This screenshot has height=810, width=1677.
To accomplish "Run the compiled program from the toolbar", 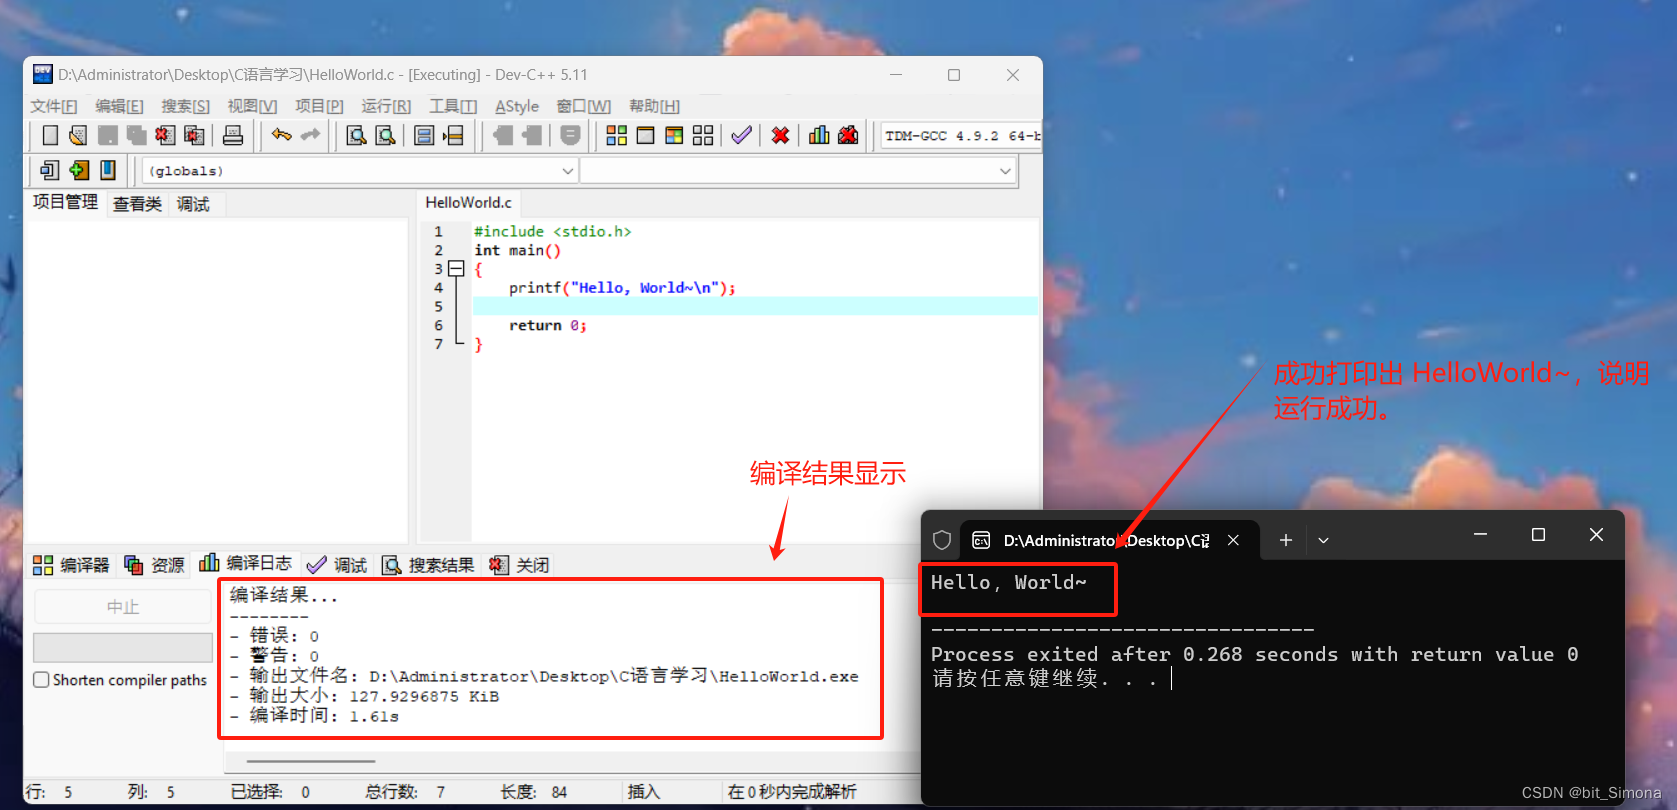I will point(646,135).
